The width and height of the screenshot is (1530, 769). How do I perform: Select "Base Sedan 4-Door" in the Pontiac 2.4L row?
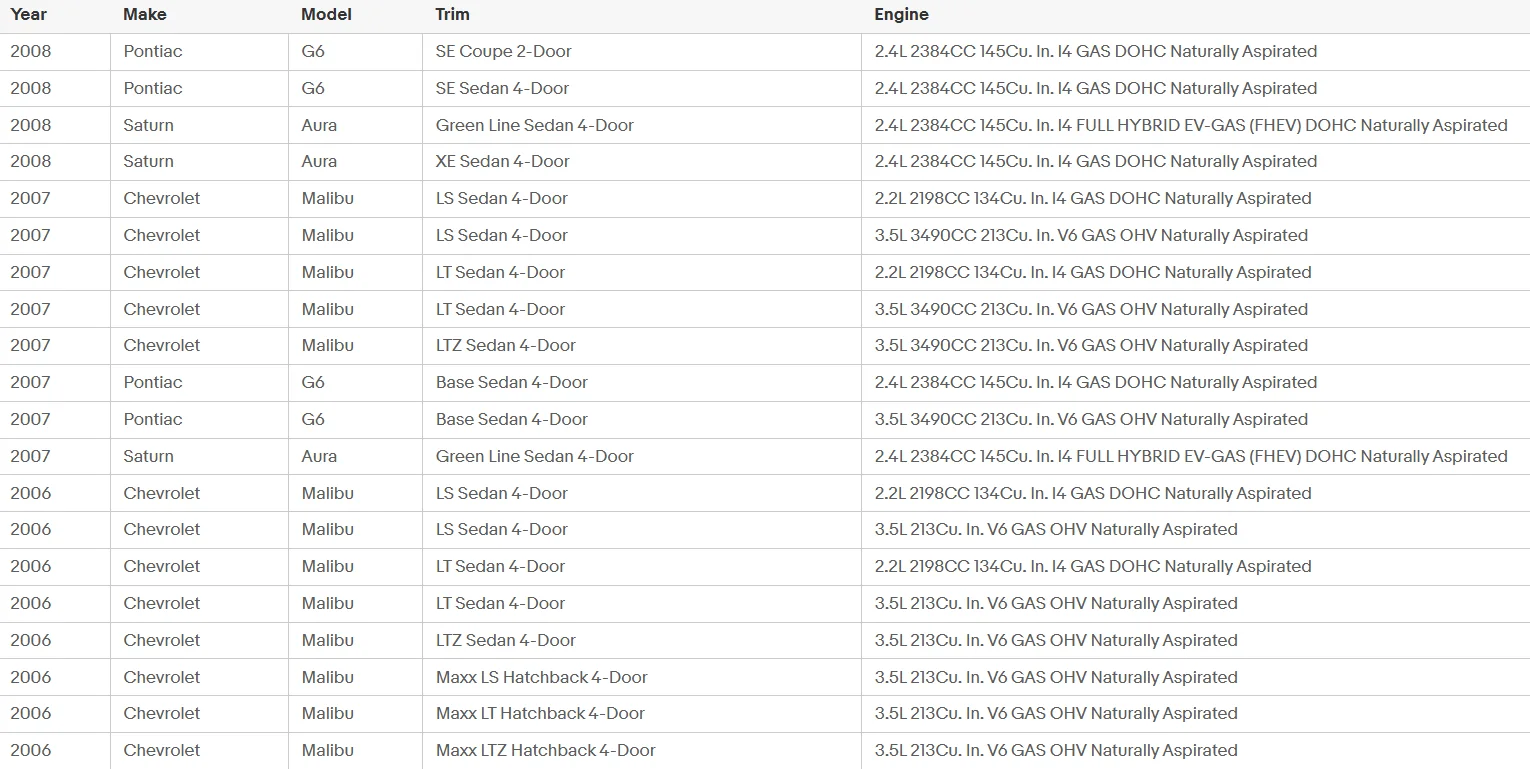pos(512,382)
